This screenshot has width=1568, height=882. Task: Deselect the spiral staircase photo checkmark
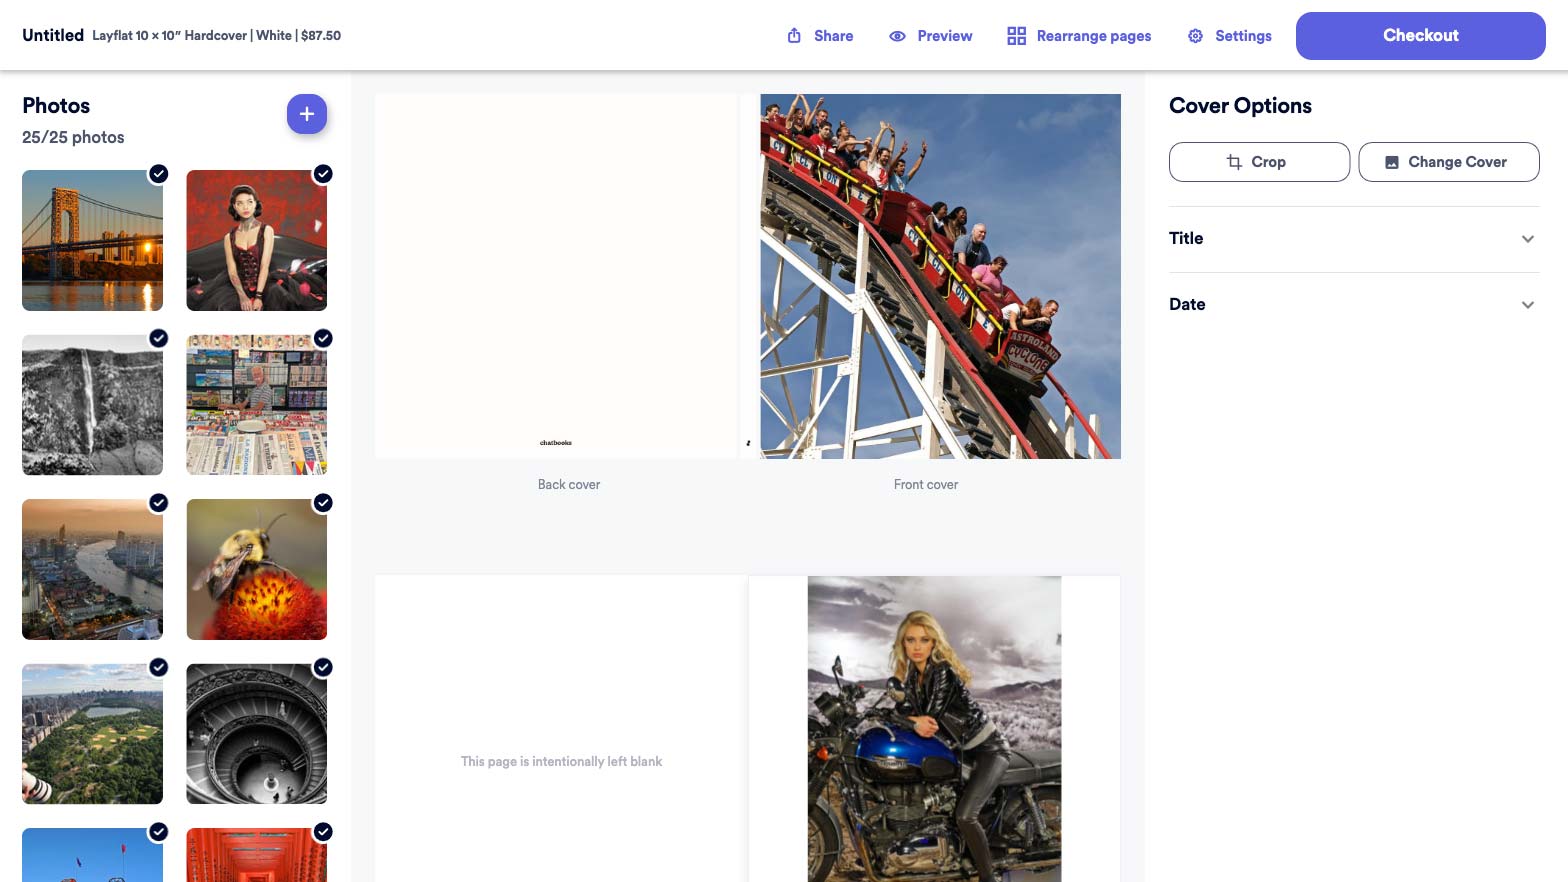coord(323,667)
